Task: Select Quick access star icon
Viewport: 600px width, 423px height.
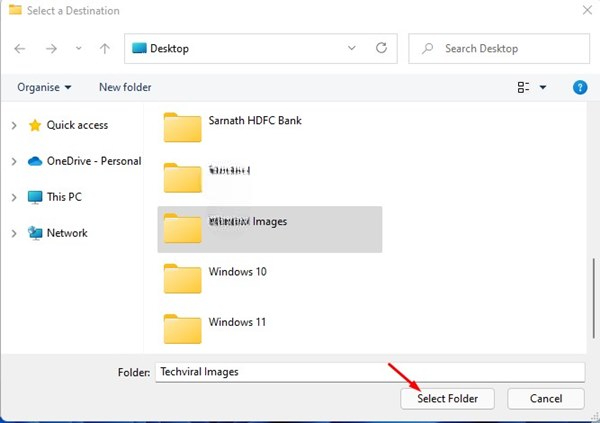Action: point(35,125)
